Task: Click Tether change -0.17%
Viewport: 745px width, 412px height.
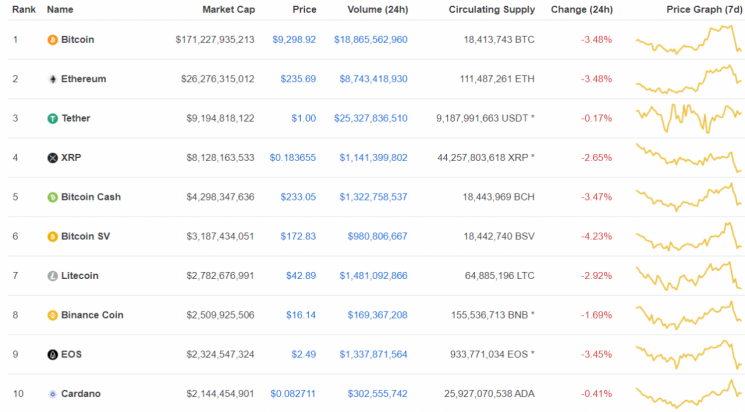Action: tap(596, 118)
